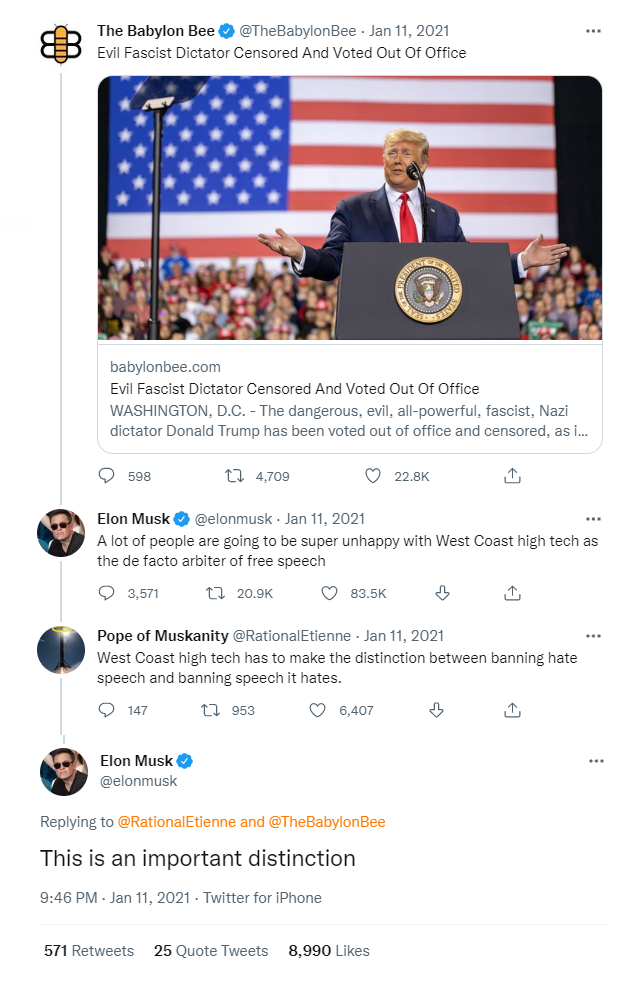Open more options on Pope of Muskanity tweet
This screenshot has width=633, height=981.
[x=593, y=636]
